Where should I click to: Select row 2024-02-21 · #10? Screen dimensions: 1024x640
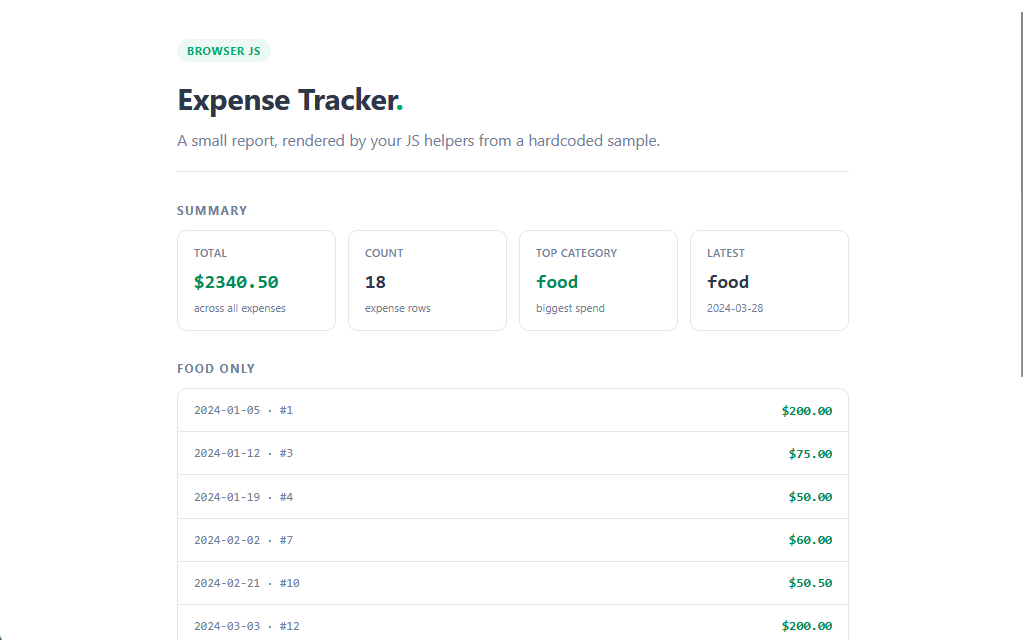[x=513, y=583]
